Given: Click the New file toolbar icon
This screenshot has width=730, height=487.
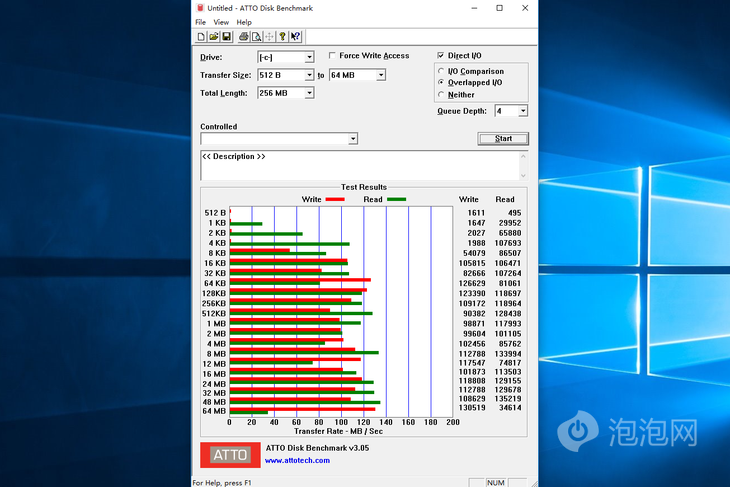Looking at the screenshot, I should click(x=201, y=37).
